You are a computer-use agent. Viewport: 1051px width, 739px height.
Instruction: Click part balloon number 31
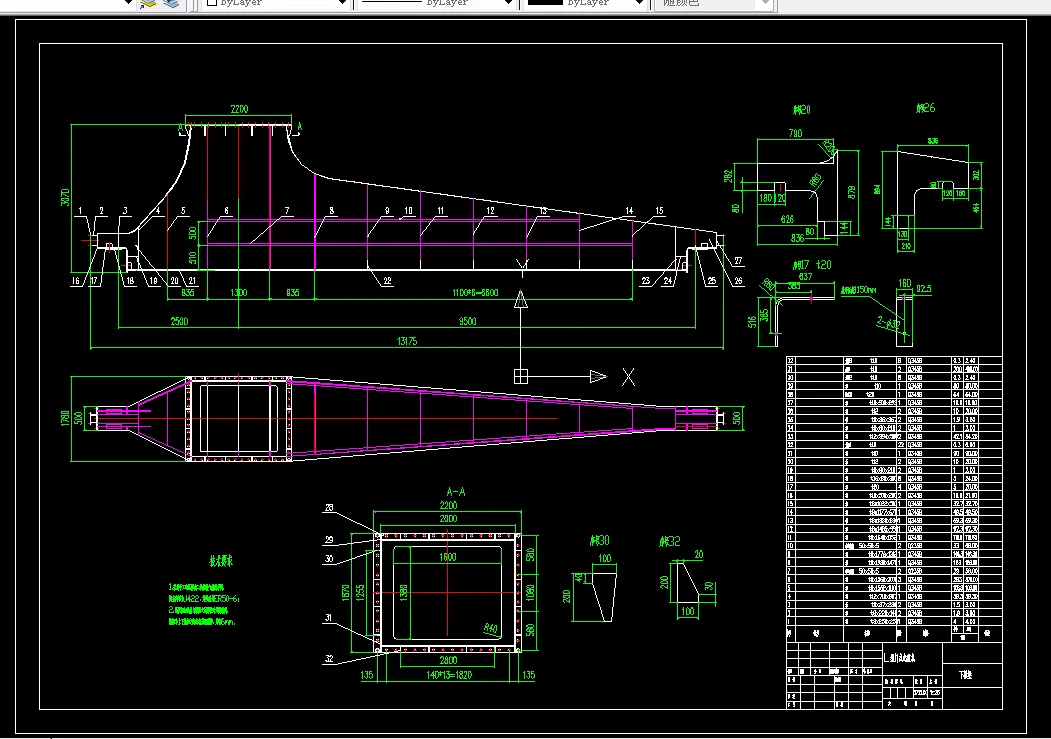point(329,618)
